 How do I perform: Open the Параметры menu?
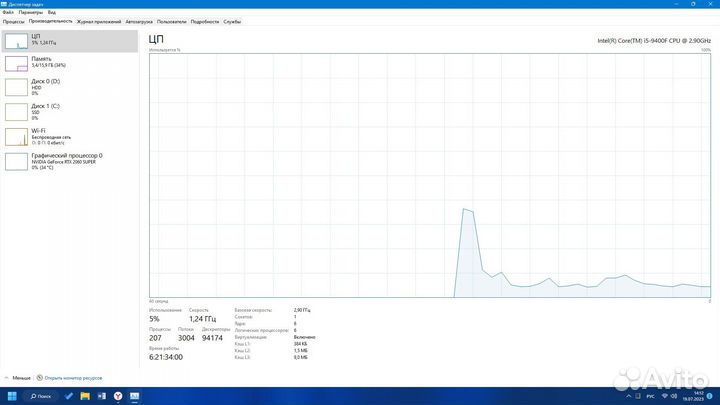(31, 12)
